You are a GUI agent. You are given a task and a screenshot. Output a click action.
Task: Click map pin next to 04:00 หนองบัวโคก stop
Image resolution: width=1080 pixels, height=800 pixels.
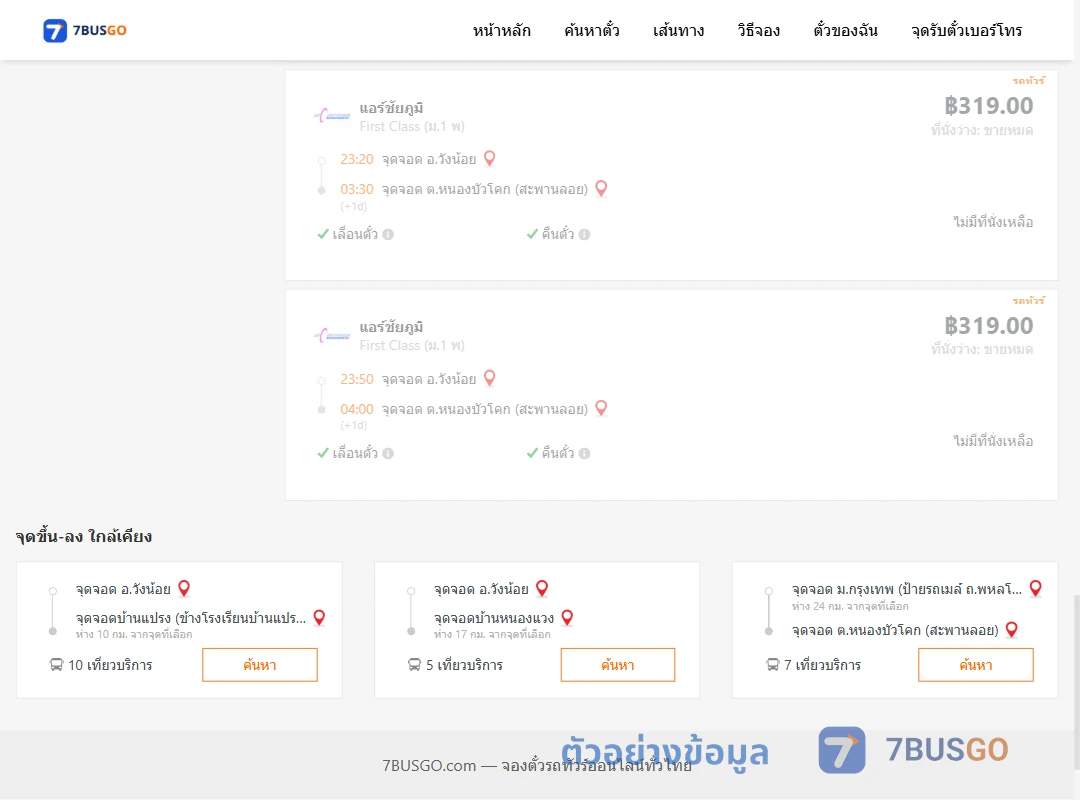601,408
